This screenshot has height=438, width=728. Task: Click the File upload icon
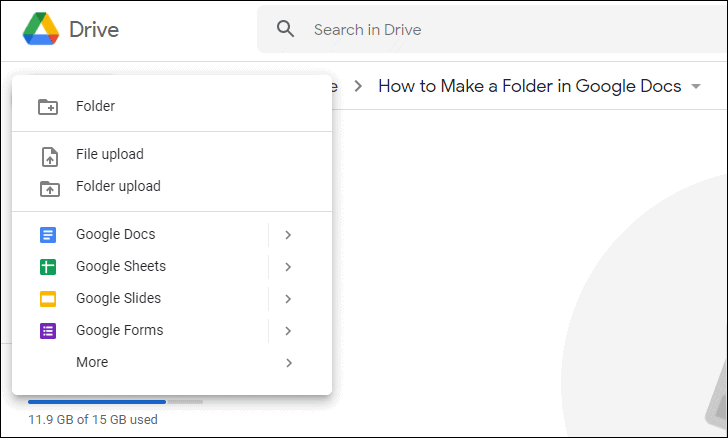click(50, 157)
